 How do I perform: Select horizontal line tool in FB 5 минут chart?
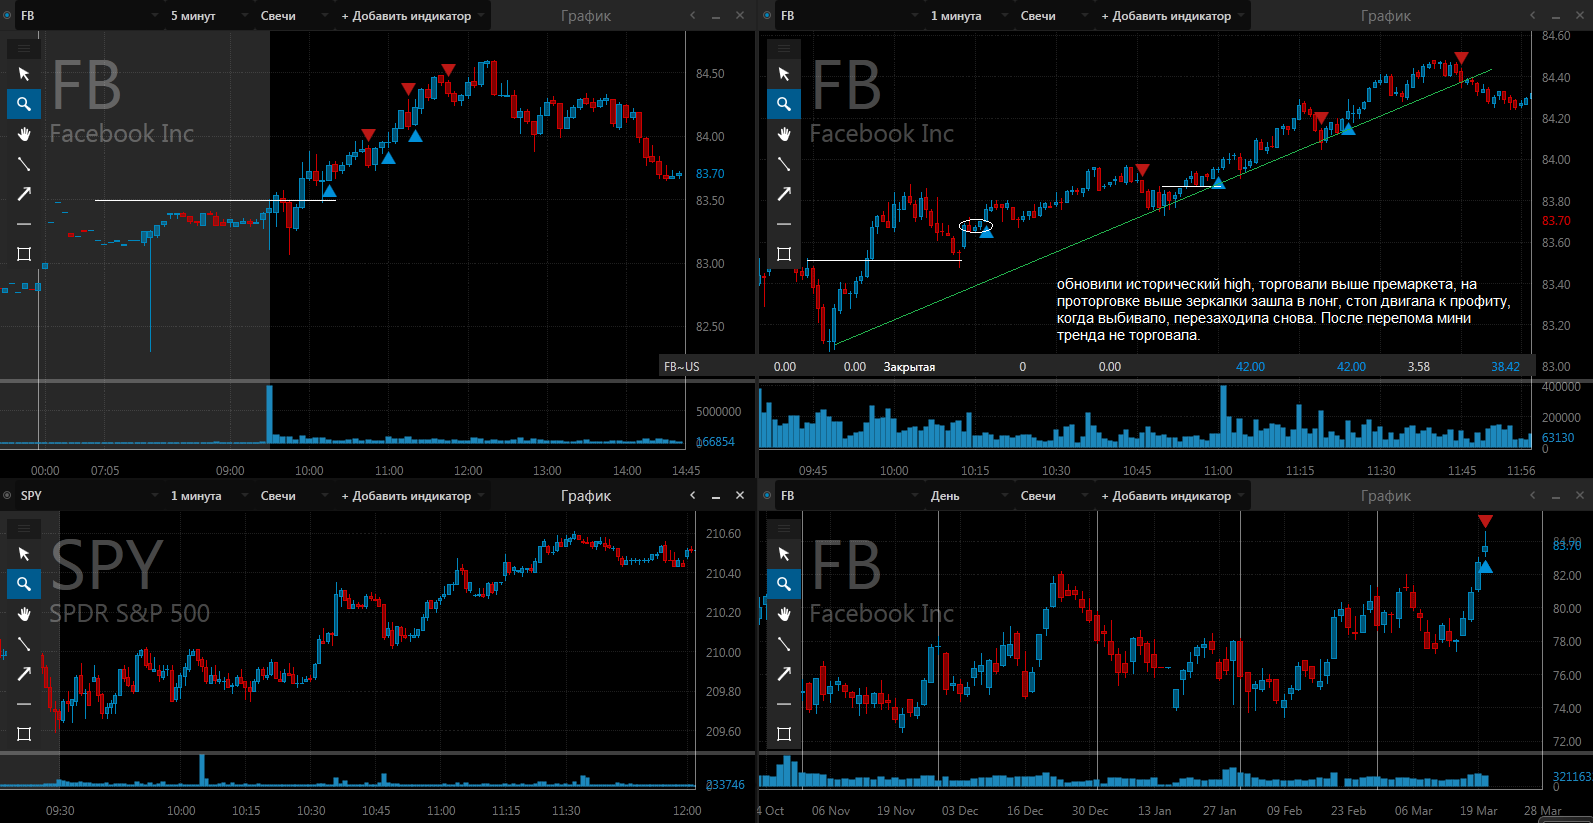pos(24,224)
